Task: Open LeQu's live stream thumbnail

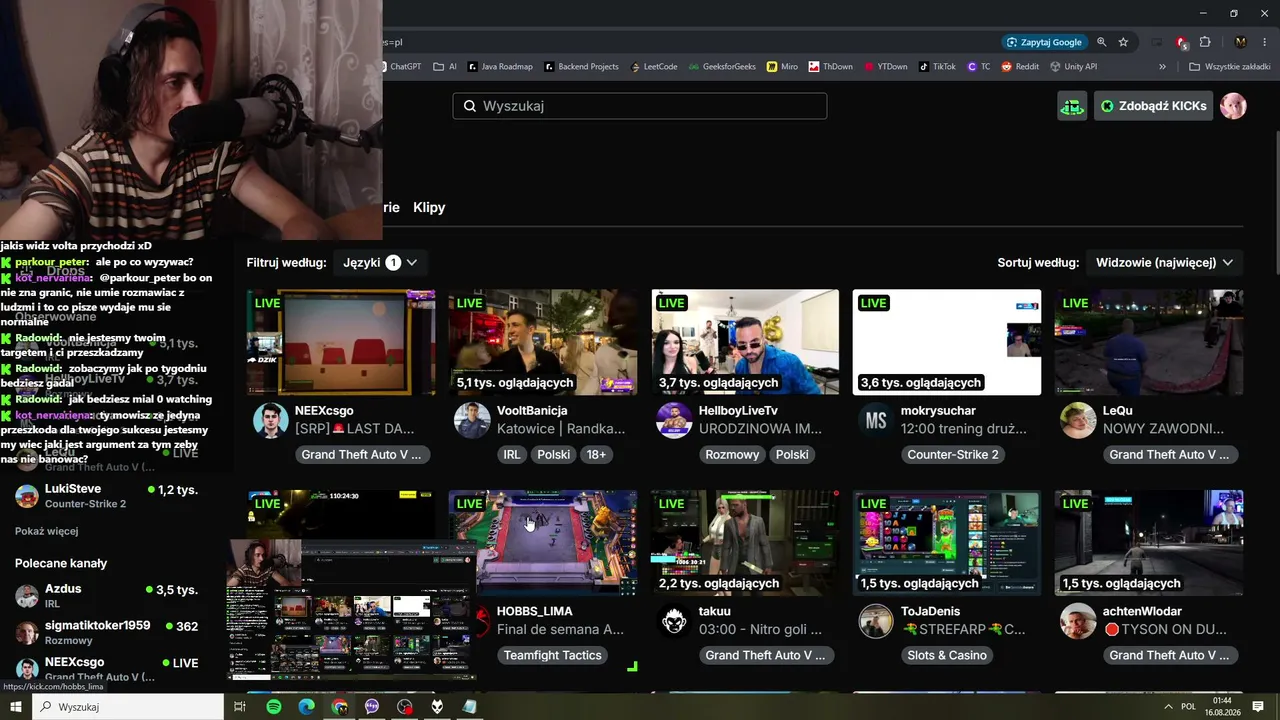Action: (1149, 342)
